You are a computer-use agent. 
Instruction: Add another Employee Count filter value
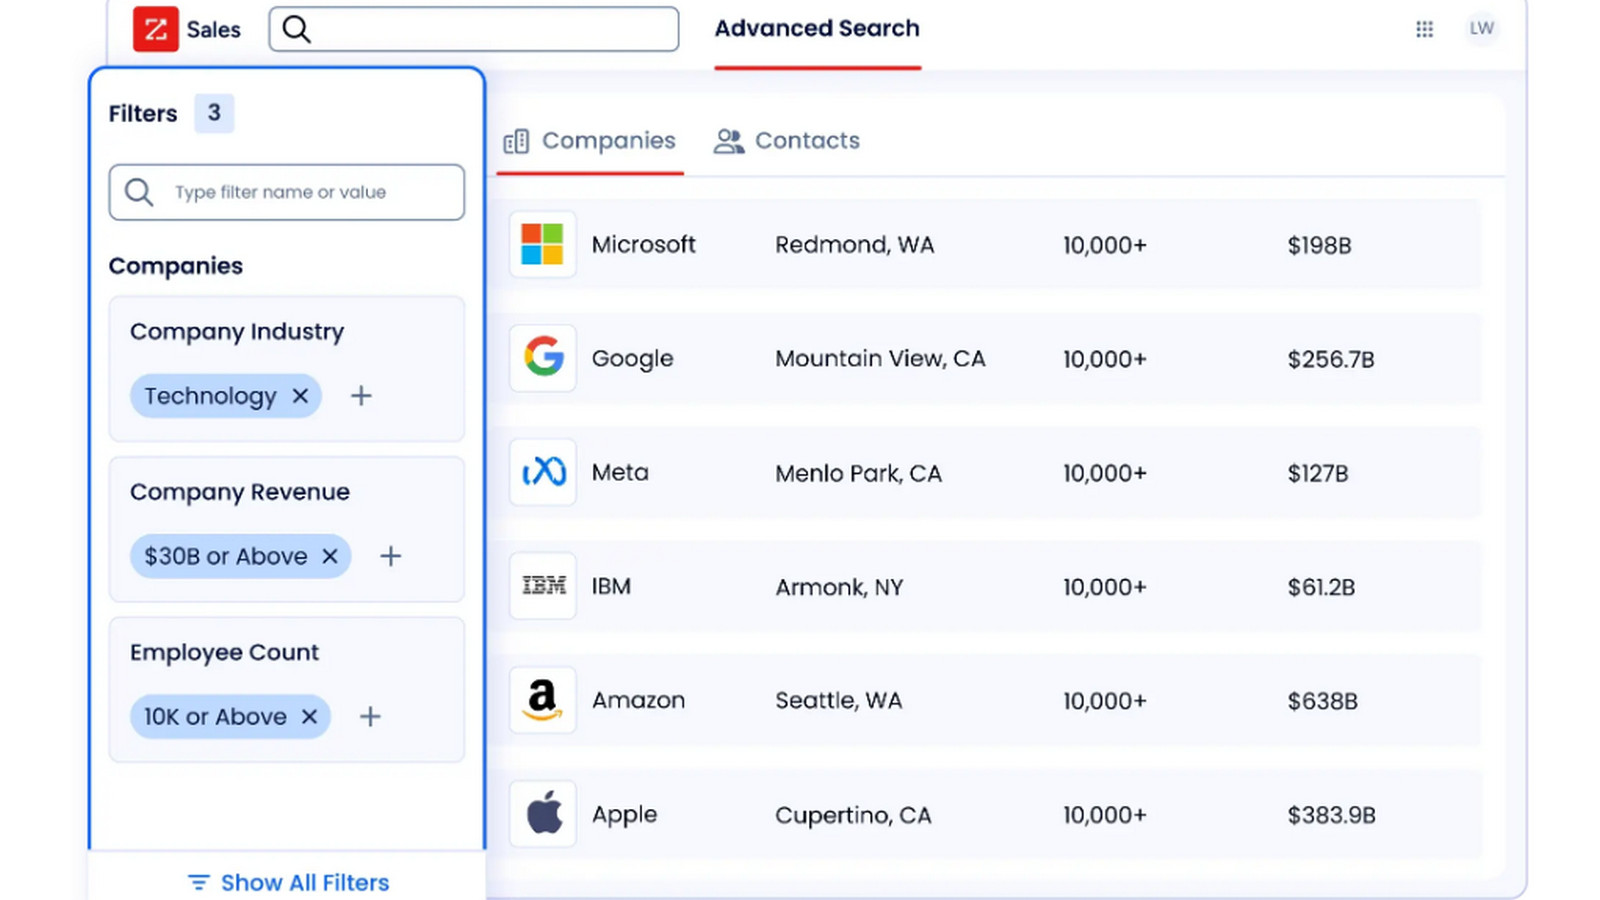click(370, 717)
